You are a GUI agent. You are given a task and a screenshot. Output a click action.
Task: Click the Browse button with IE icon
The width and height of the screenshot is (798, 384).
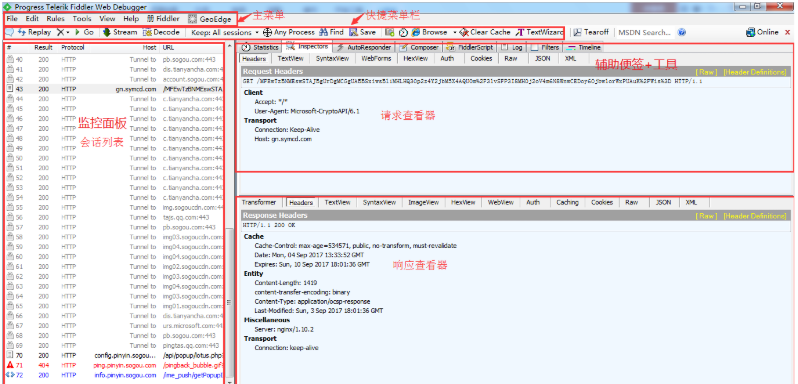430,32
